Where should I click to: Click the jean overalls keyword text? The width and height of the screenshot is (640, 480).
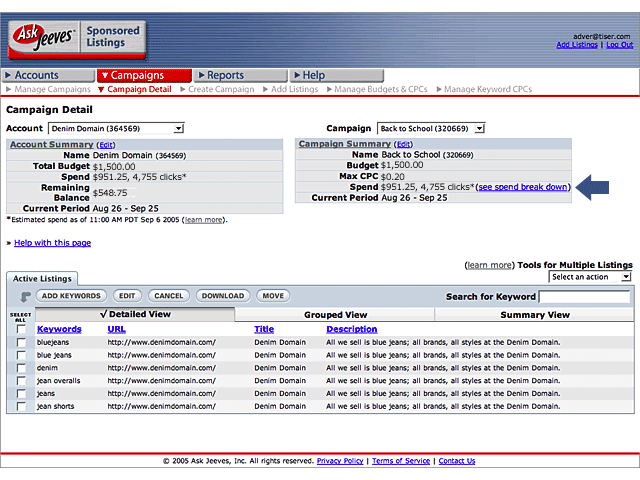pos(58,381)
